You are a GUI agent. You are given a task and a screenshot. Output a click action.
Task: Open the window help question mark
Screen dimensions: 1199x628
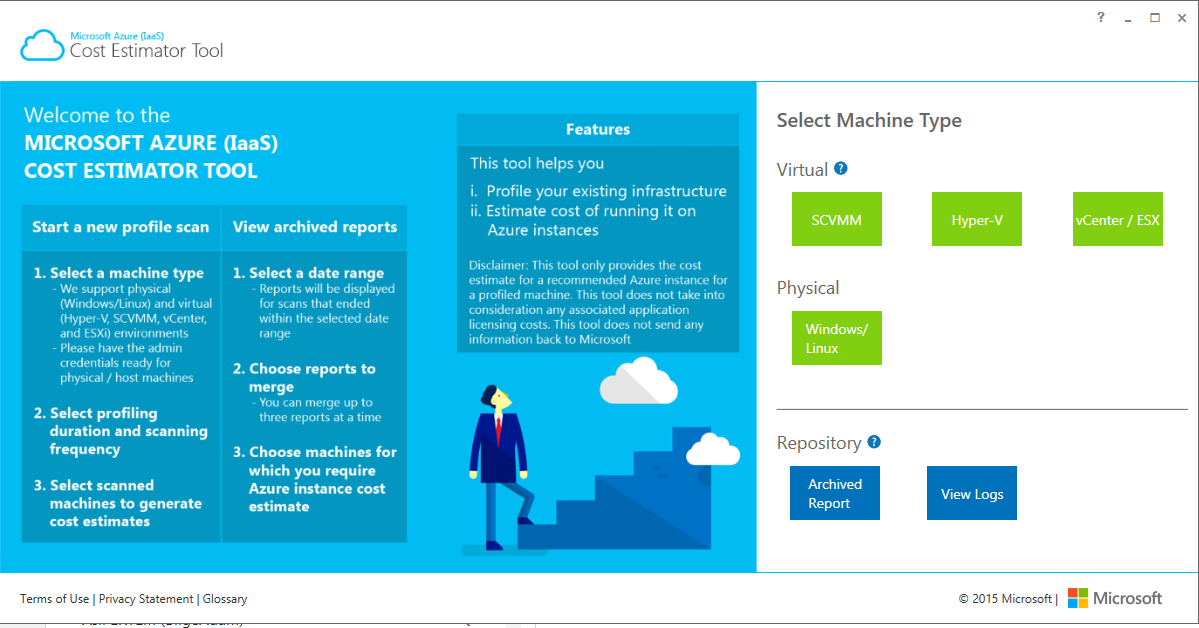1100,17
